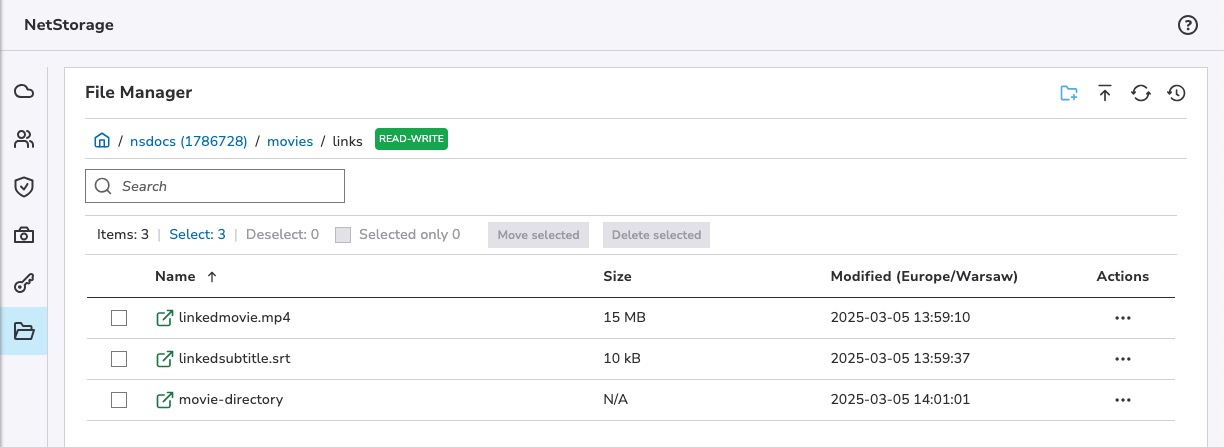Open actions menu for linkedsubtitle.srt

1122,359
